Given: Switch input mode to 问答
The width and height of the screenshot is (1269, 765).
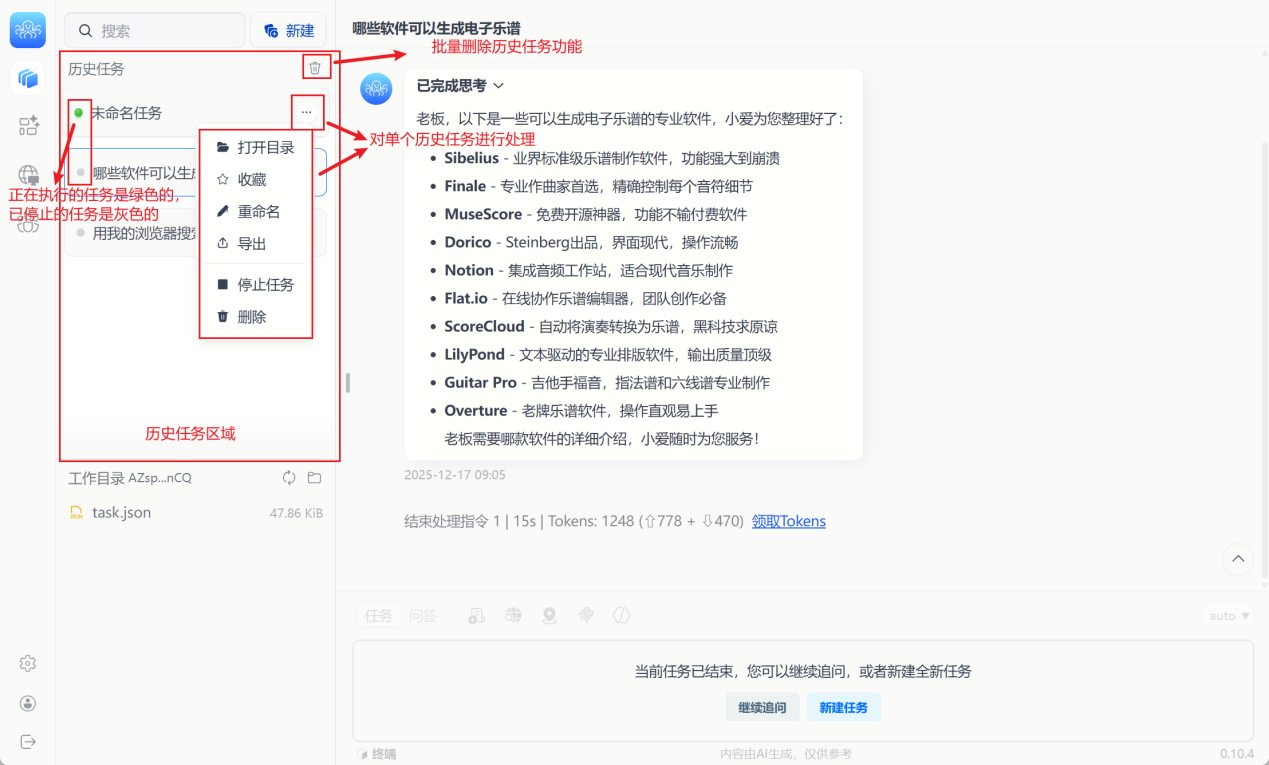Looking at the screenshot, I should [x=422, y=616].
